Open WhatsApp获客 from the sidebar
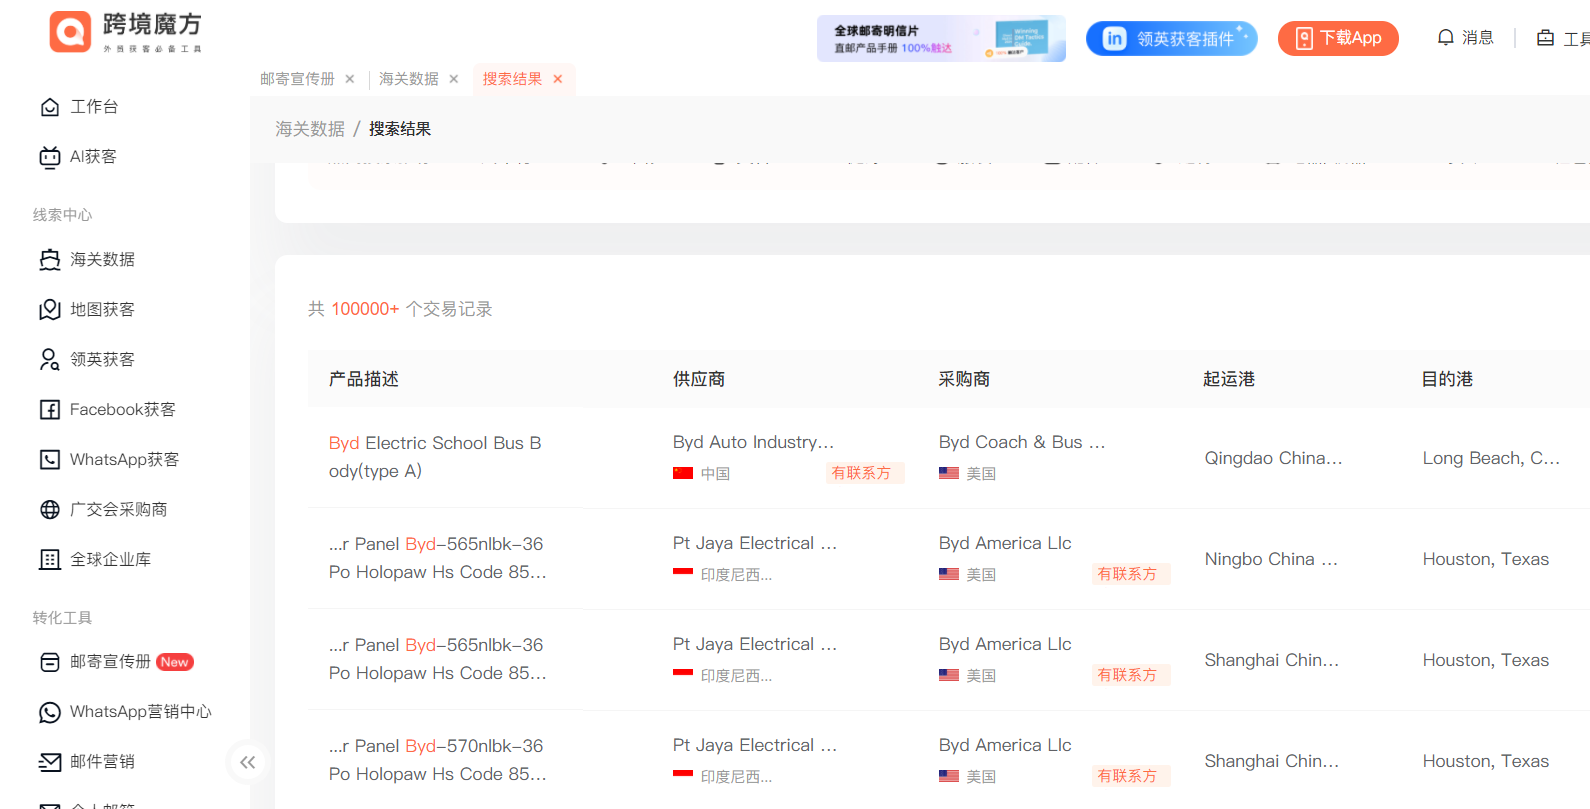Viewport: 1590px width, 809px height. [123, 460]
